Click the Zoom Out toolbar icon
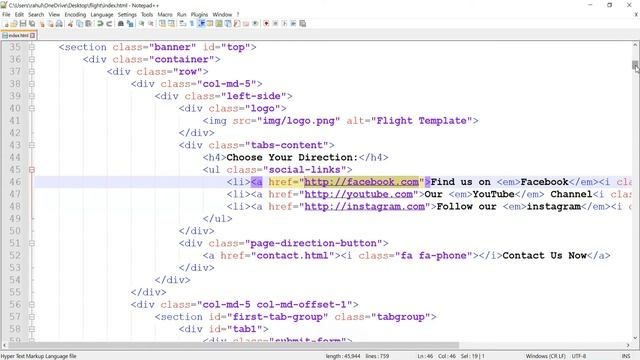Screen dimensions: 640x360 (x=151, y=24)
